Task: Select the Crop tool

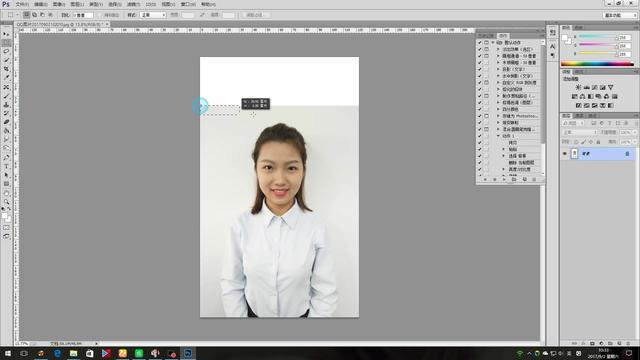Action: click(x=6, y=69)
